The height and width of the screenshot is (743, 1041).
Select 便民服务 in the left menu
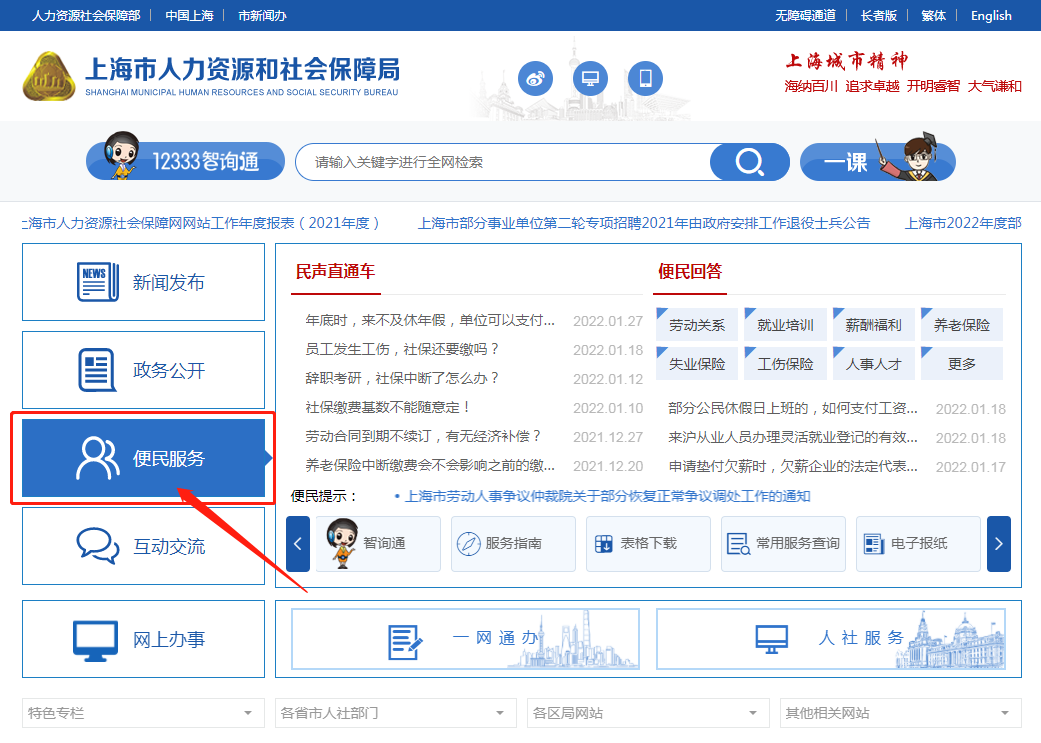(x=143, y=459)
